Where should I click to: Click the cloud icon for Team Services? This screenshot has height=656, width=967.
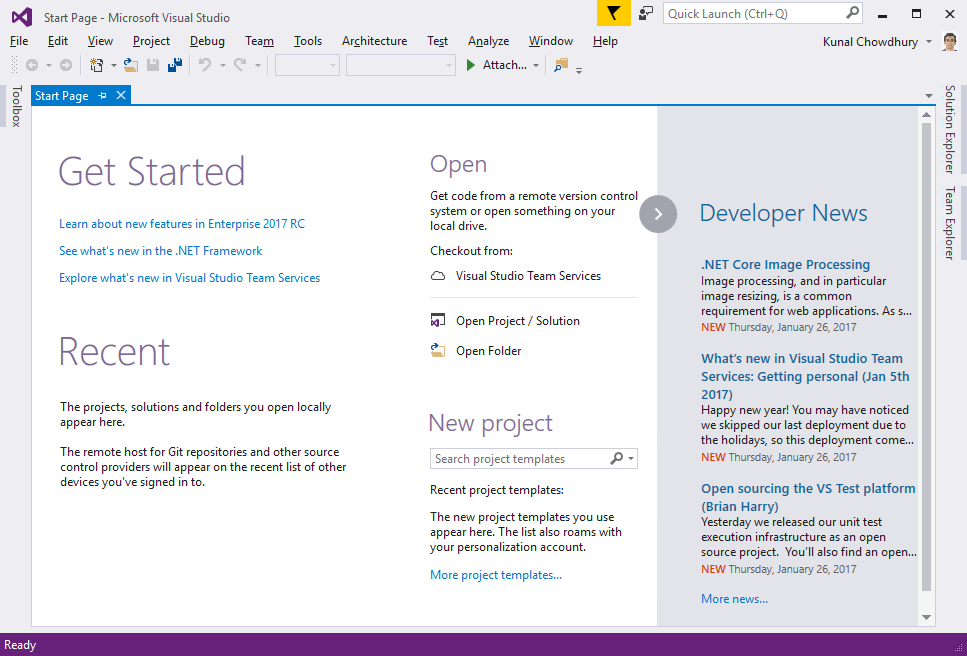point(438,276)
